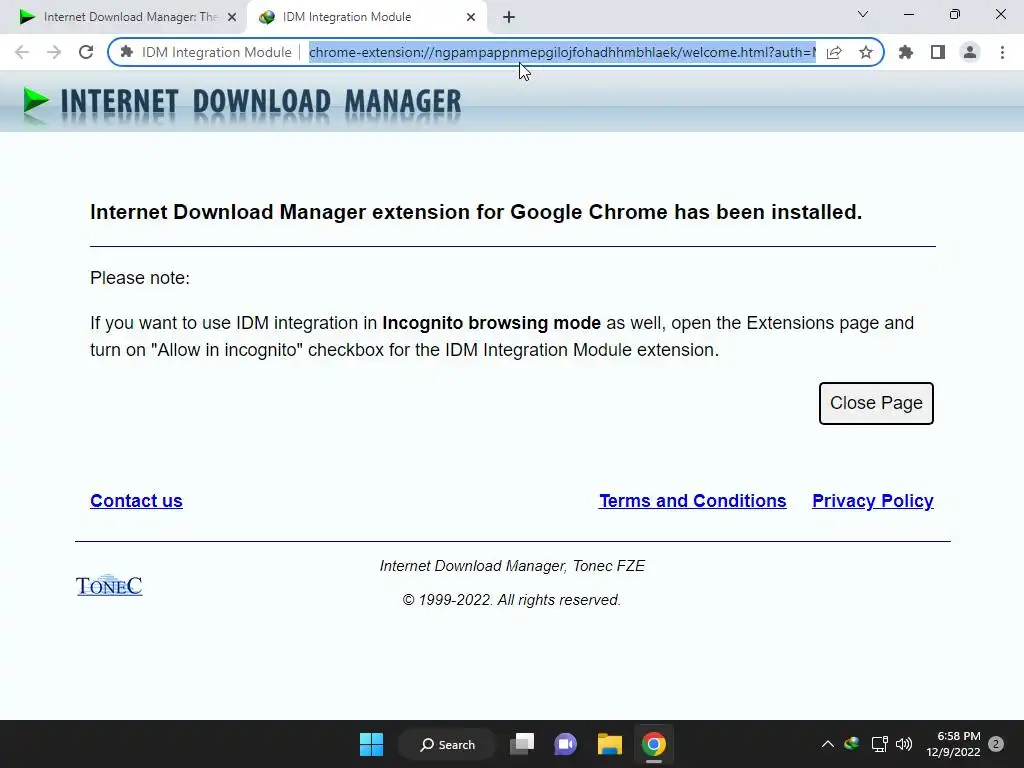Open the clock and calendar flyout
This screenshot has width=1024, height=768.
pos(953,744)
